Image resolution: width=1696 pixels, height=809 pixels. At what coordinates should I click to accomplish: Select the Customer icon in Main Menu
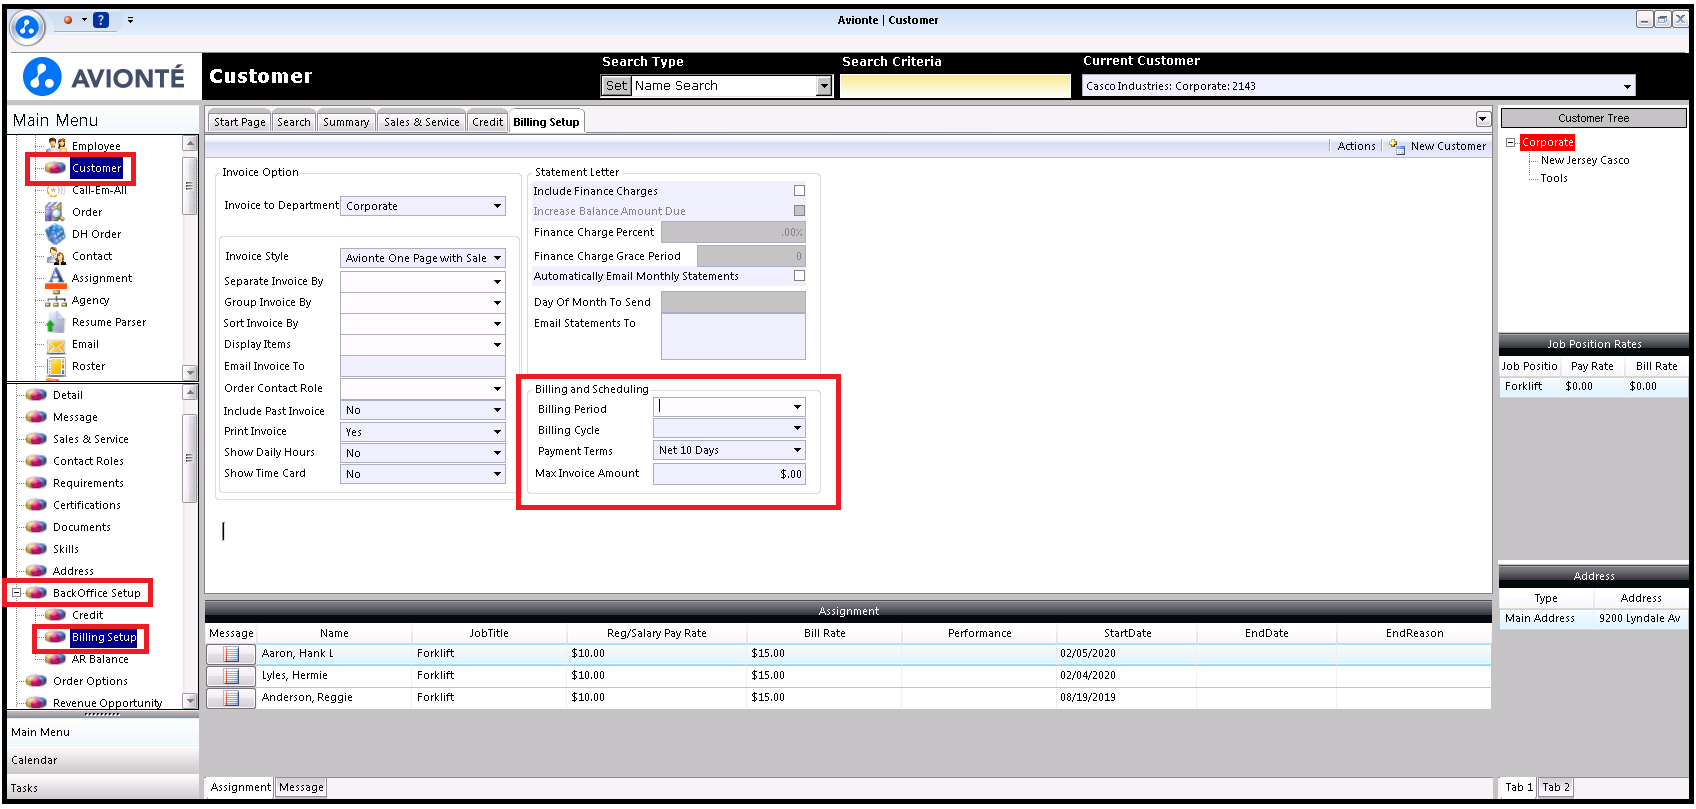[x=56, y=168]
